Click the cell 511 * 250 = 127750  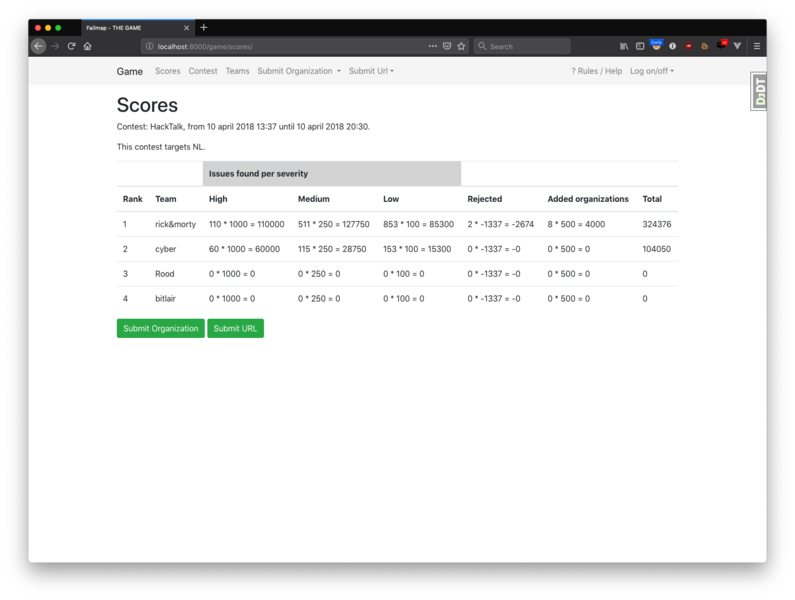click(x=334, y=224)
